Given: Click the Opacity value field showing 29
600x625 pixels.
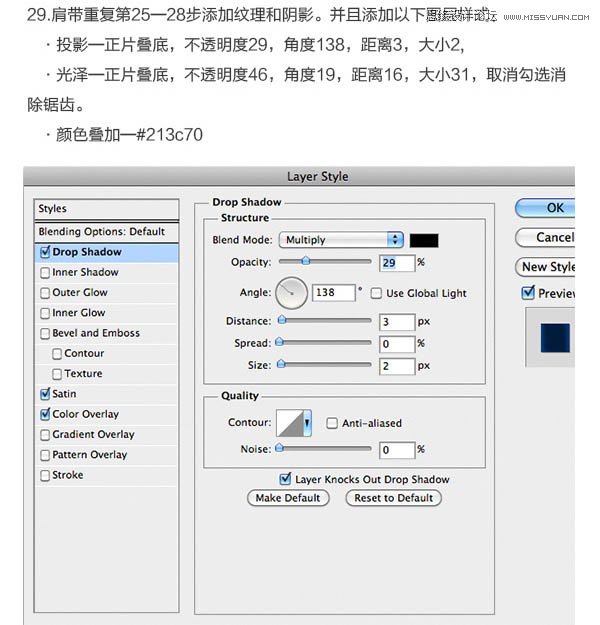Looking at the screenshot, I should coord(397,263).
